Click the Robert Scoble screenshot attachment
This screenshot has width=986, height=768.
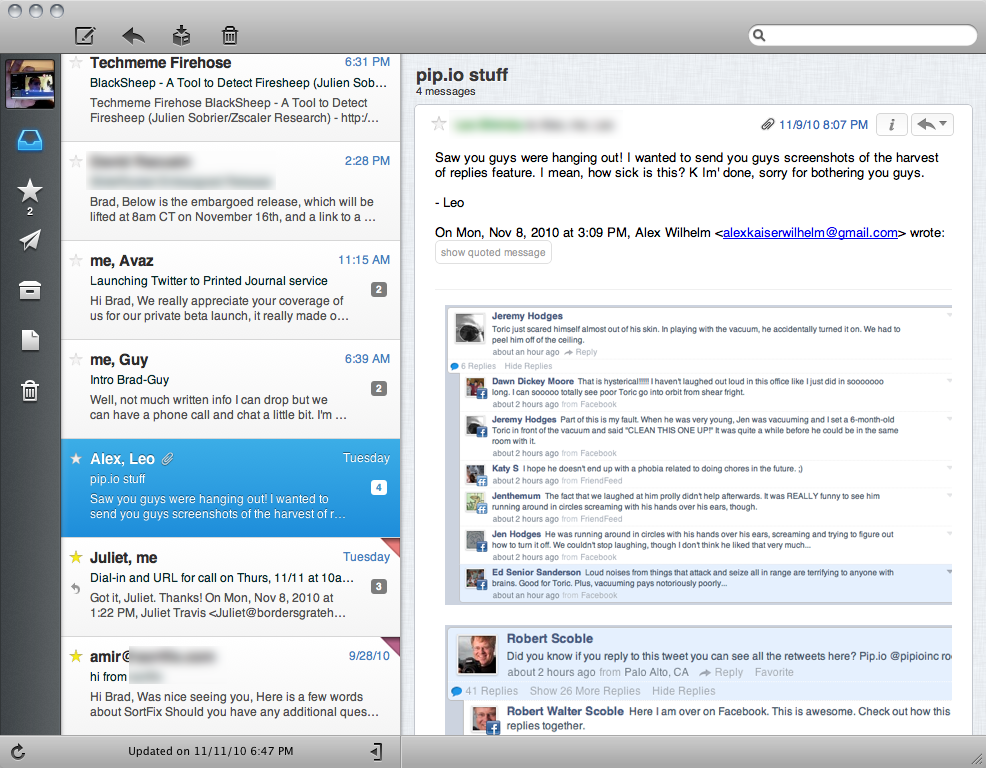[698, 680]
